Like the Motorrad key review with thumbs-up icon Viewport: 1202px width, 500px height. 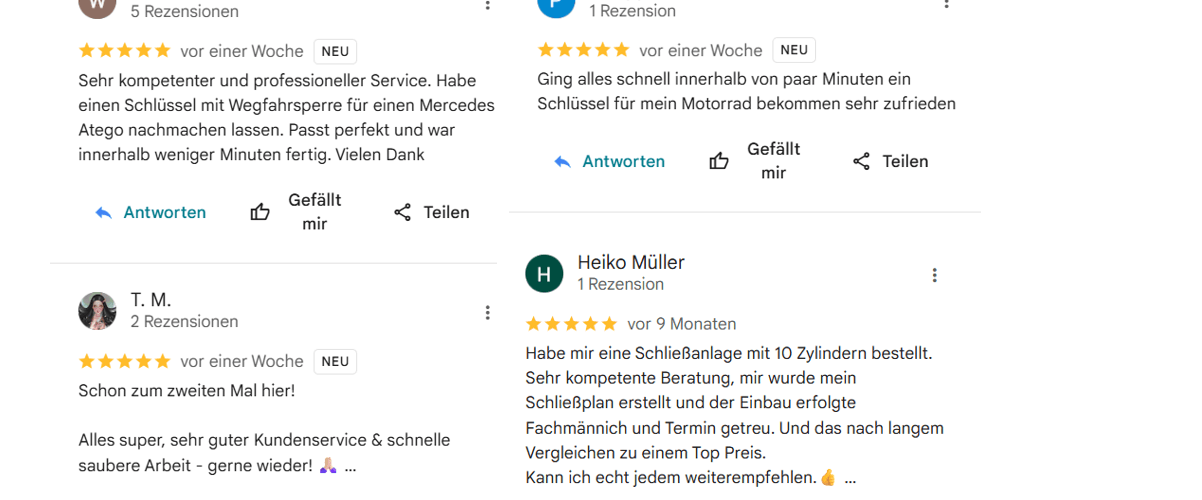(719, 161)
